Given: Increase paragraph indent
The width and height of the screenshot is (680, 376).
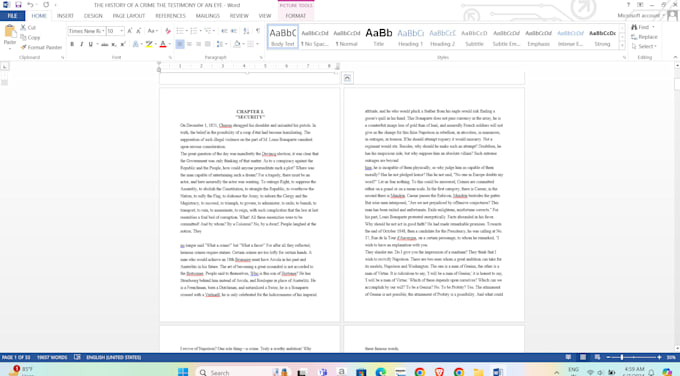Looking at the screenshot, I should (x=234, y=31).
